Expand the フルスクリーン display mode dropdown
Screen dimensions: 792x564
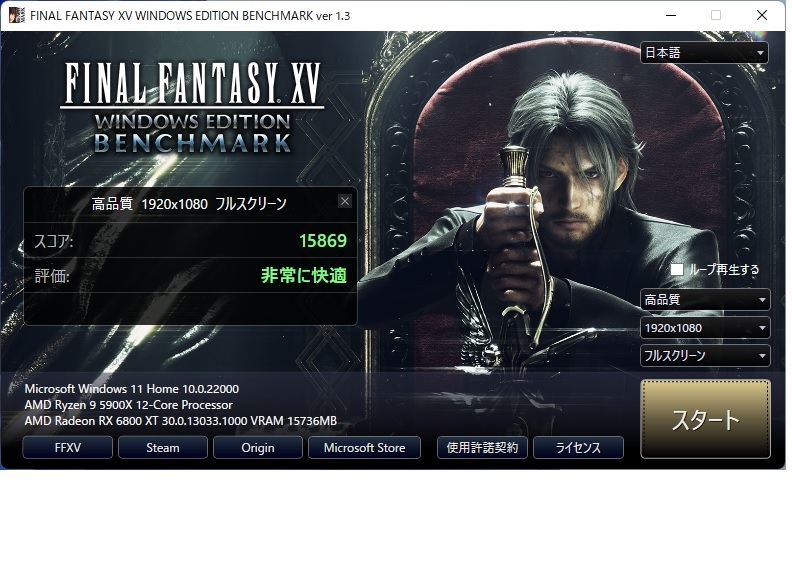tap(705, 355)
